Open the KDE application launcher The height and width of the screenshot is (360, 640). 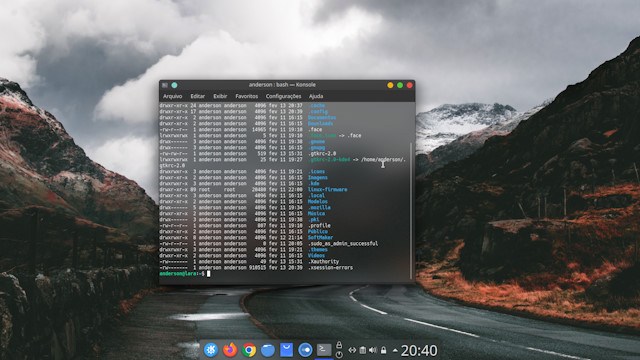211,350
